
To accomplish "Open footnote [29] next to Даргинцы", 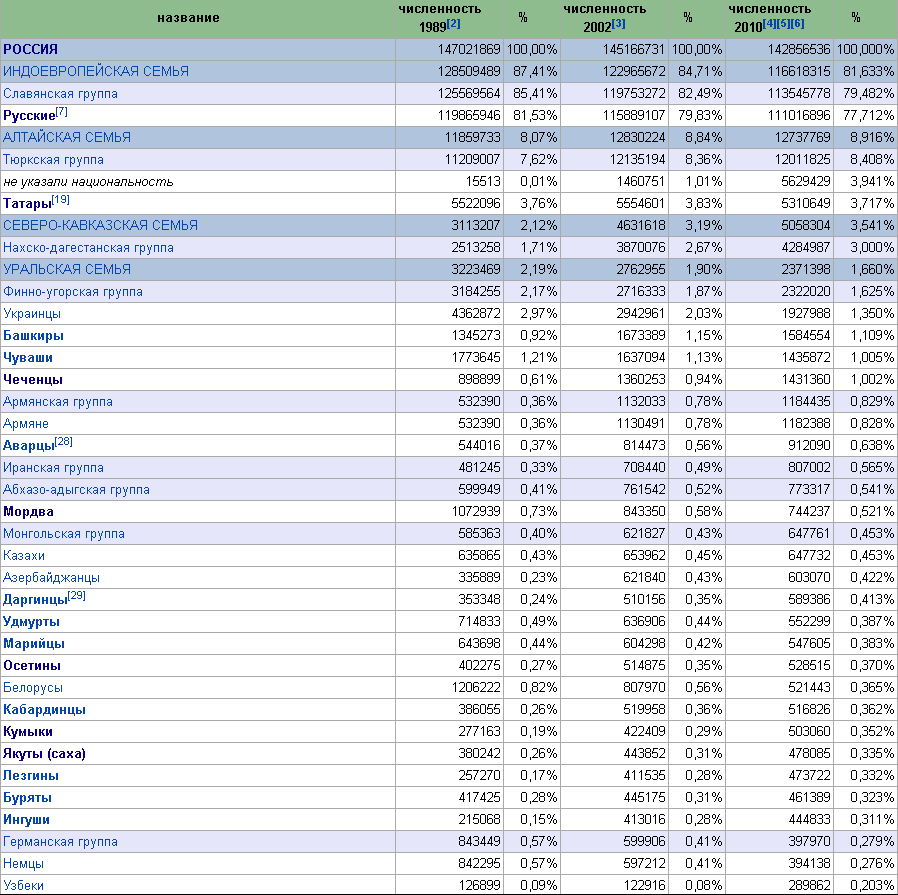I will coord(77,596).
